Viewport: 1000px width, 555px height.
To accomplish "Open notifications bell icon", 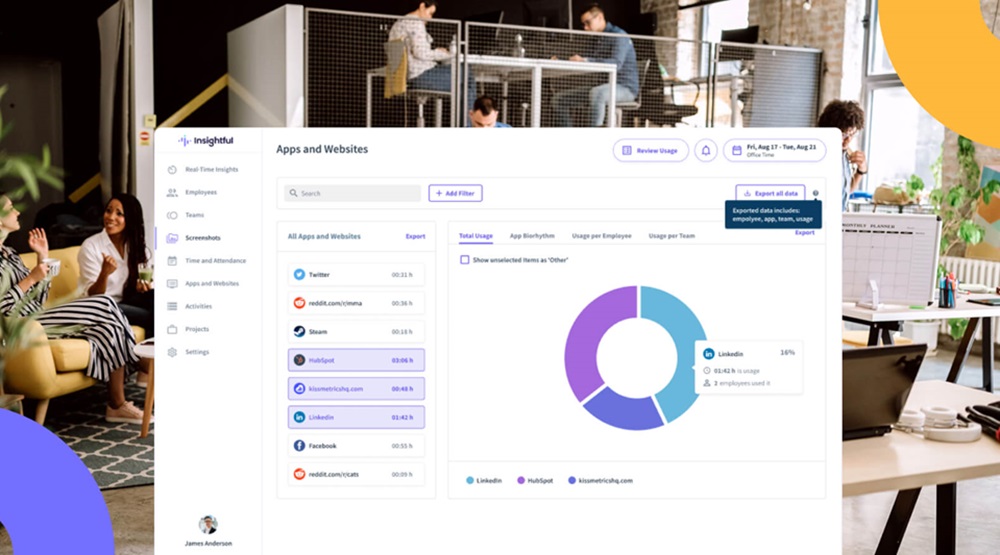I will (706, 151).
